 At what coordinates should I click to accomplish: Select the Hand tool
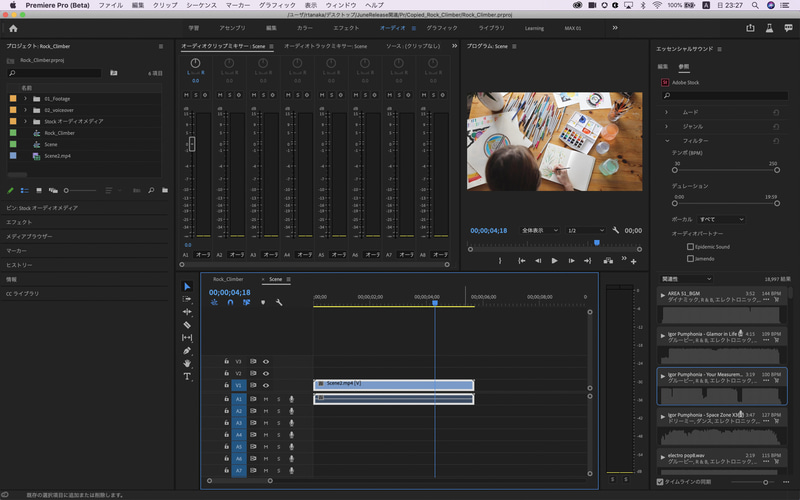pyautogui.click(x=187, y=364)
